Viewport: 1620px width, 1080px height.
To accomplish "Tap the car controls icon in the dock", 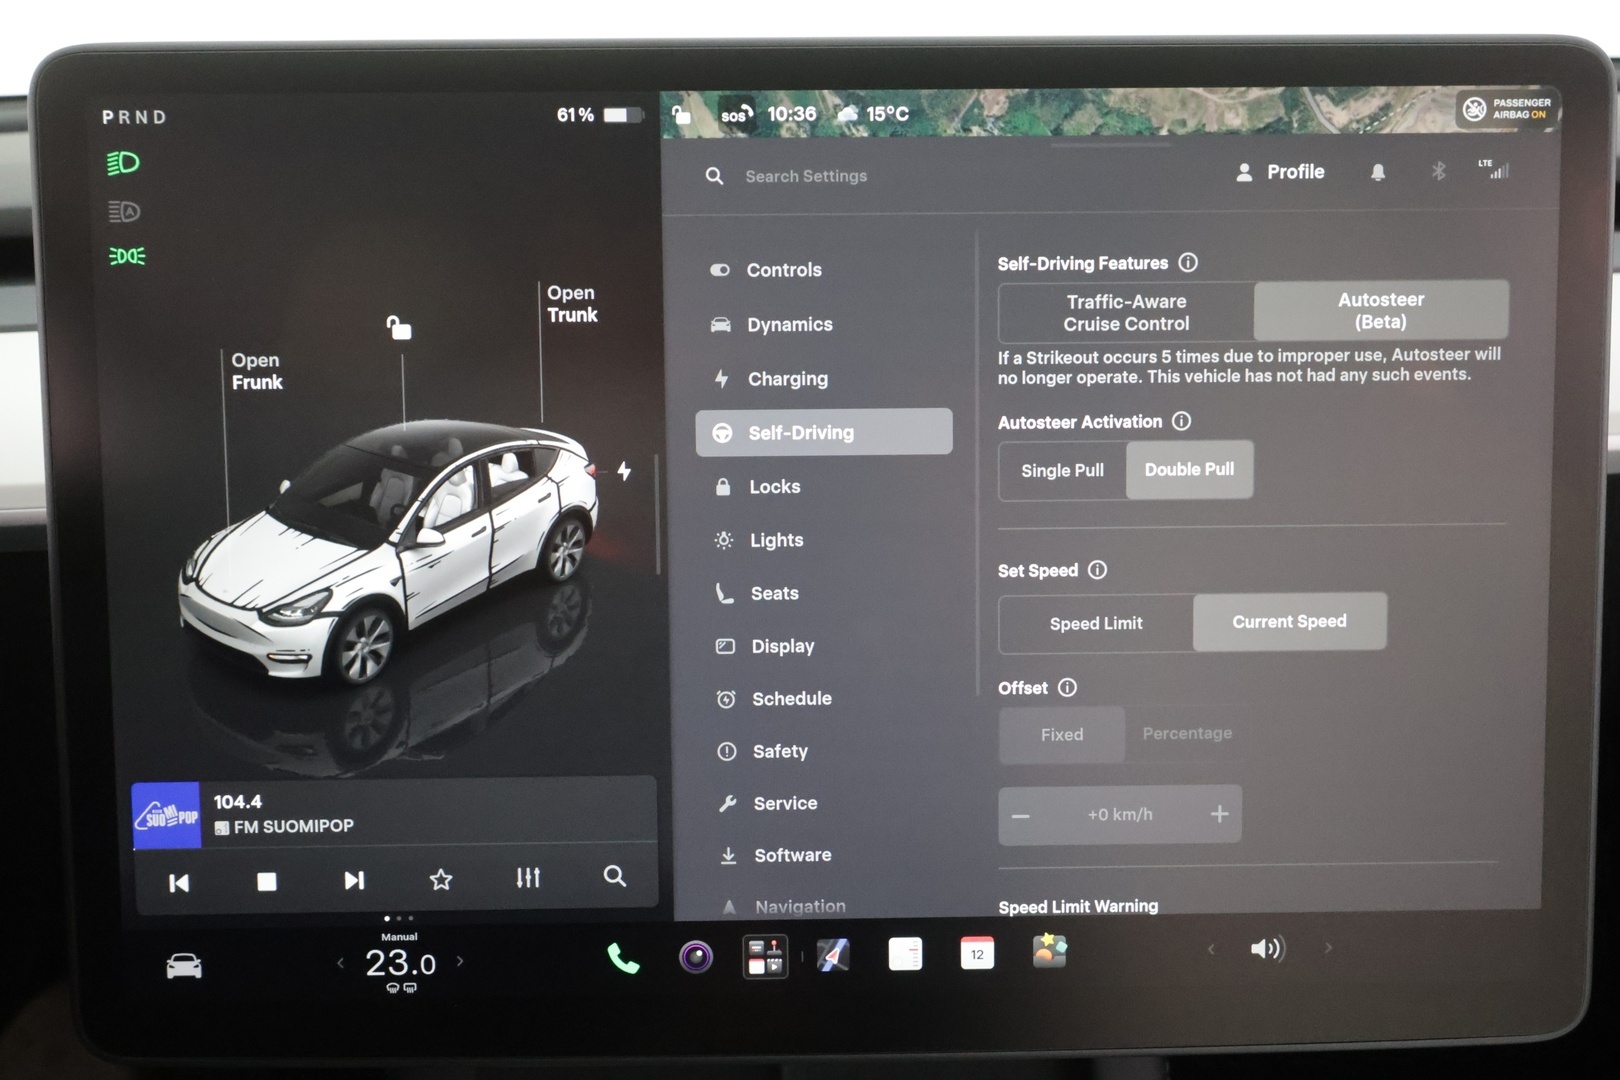I will point(184,966).
